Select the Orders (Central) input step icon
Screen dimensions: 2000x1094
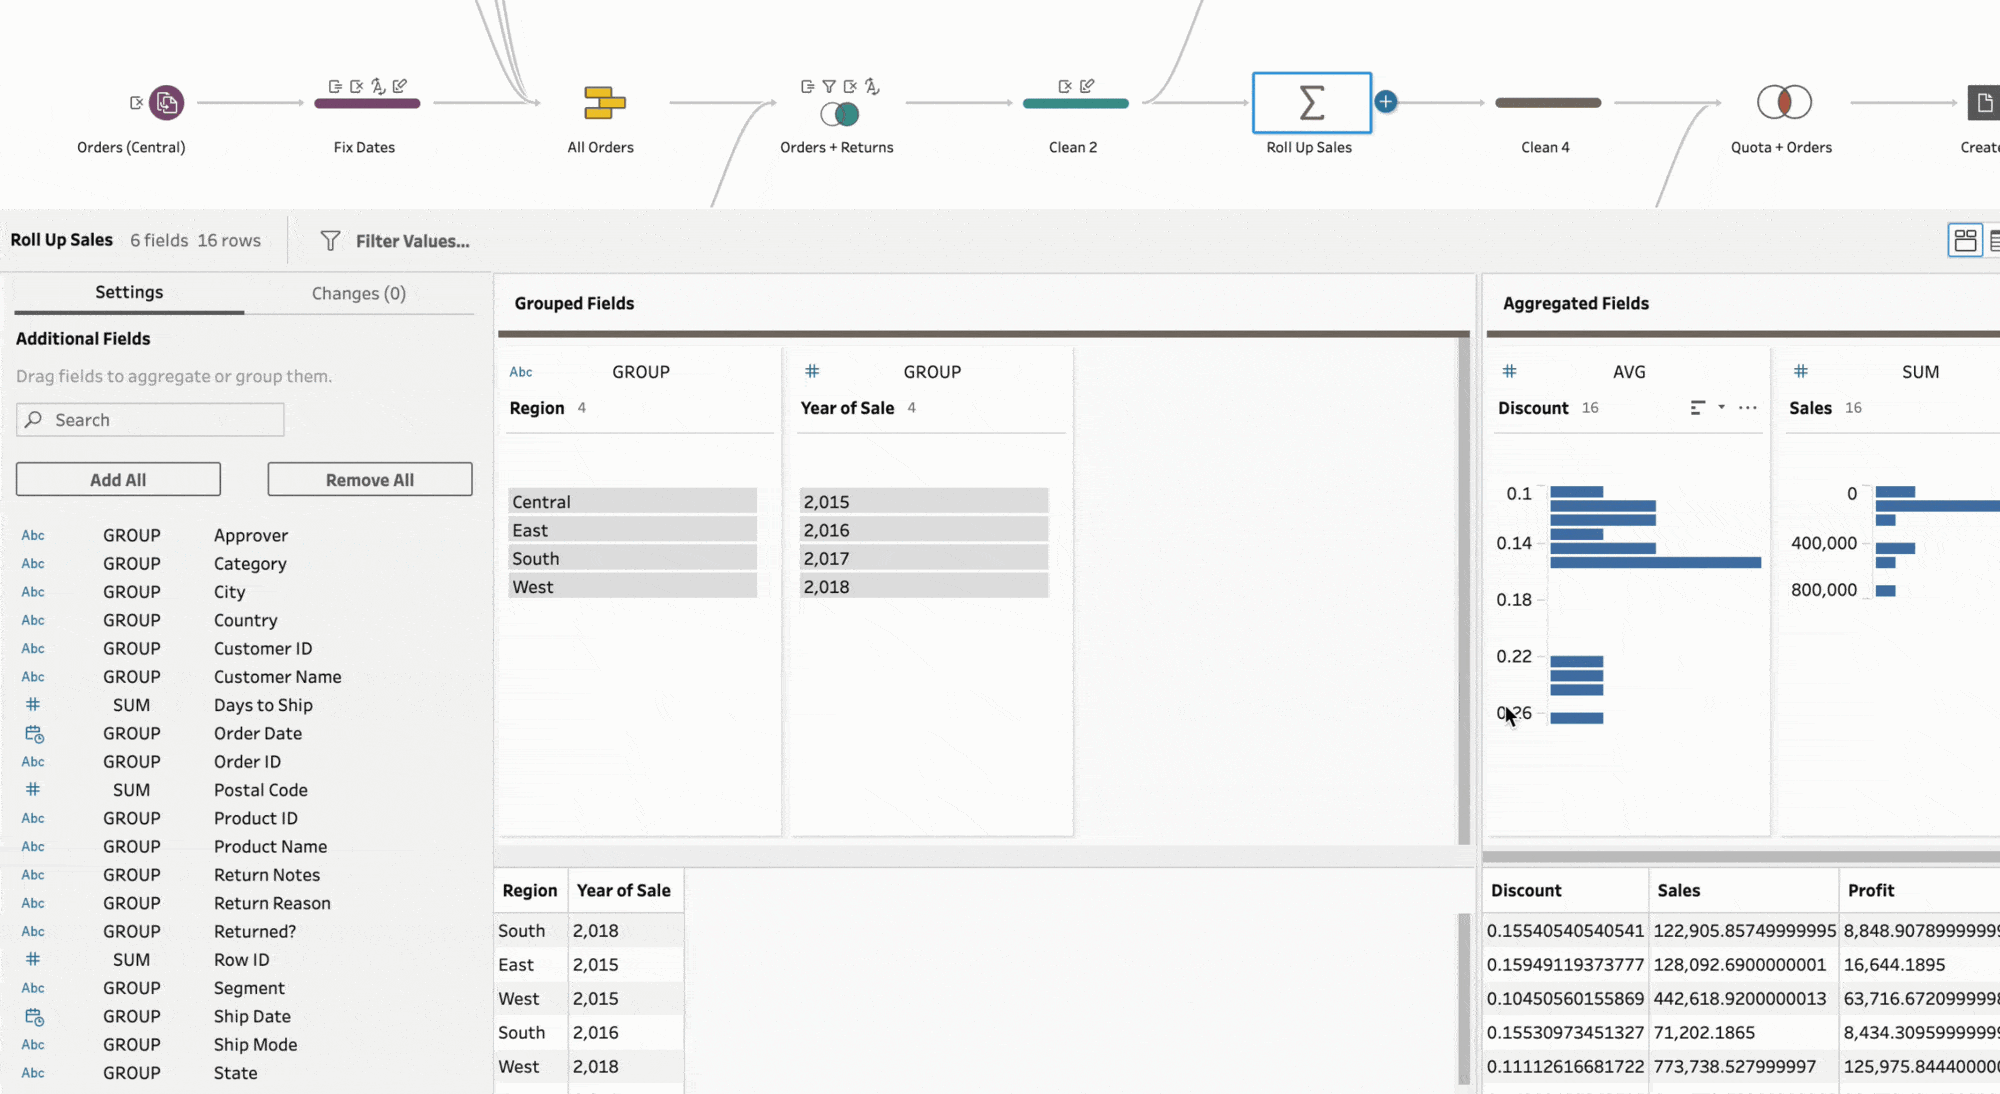pyautogui.click(x=166, y=102)
